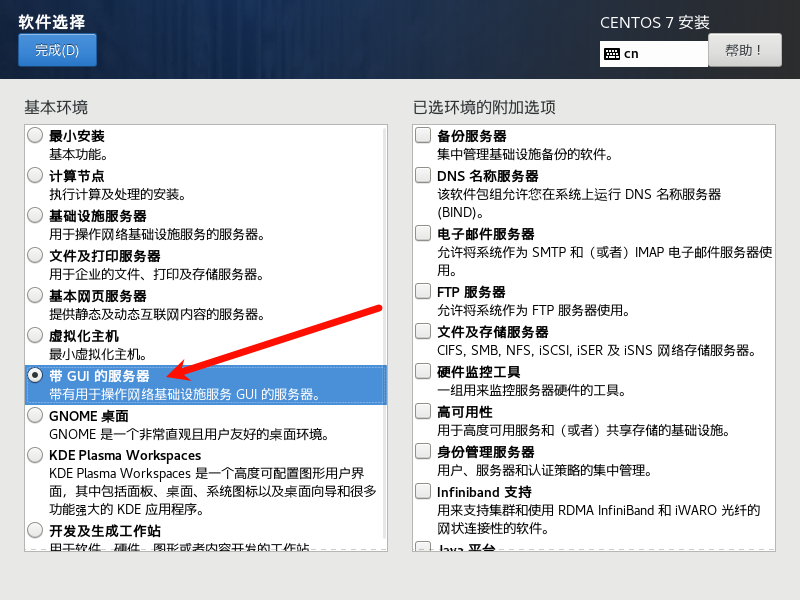
Task: Select the 基础设施服务器 radio button
Action: (35, 215)
